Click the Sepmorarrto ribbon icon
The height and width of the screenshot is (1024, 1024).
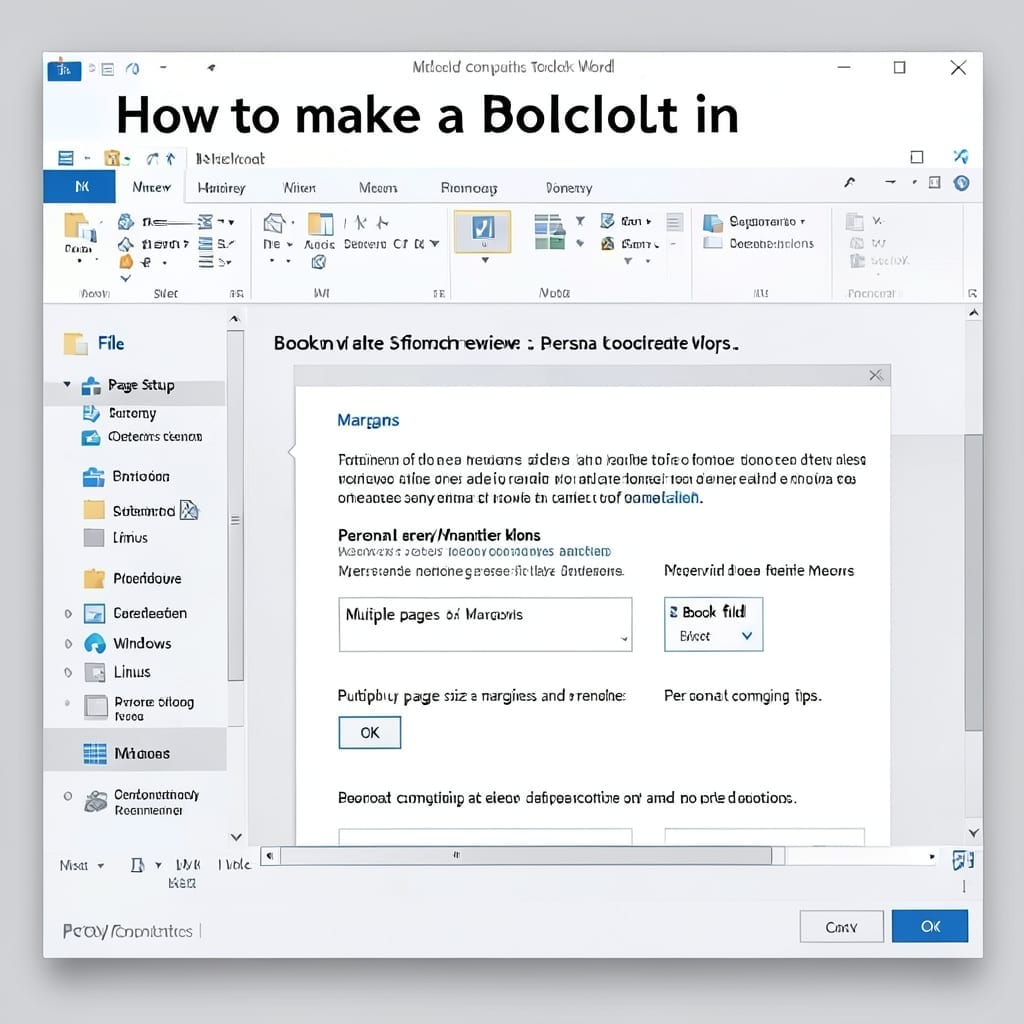[712, 222]
